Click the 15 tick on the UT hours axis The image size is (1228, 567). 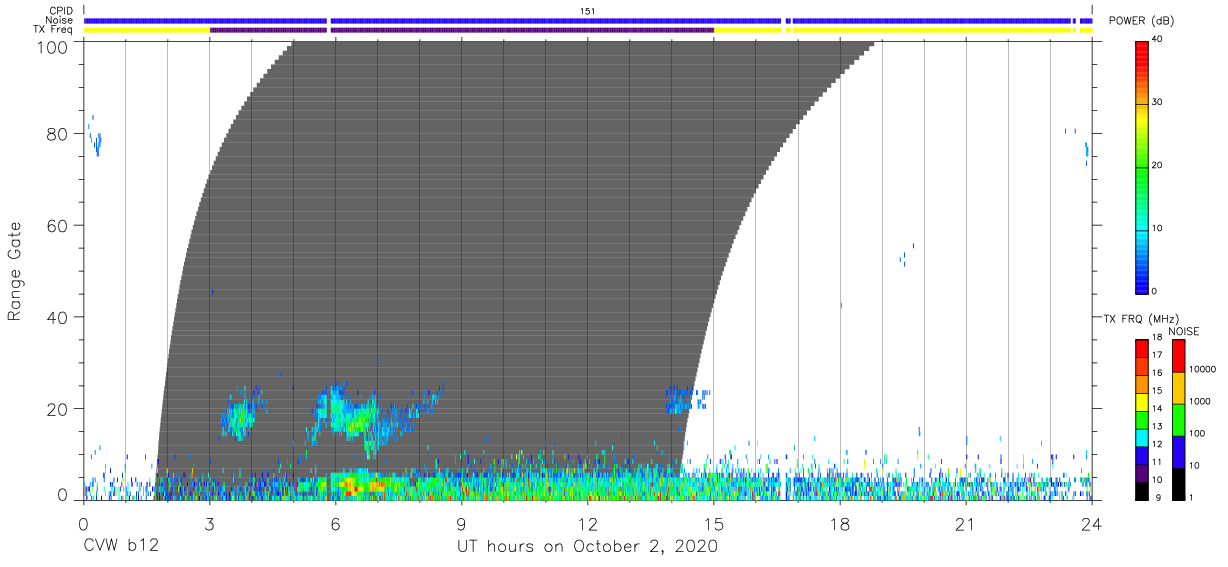[x=714, y=524]
